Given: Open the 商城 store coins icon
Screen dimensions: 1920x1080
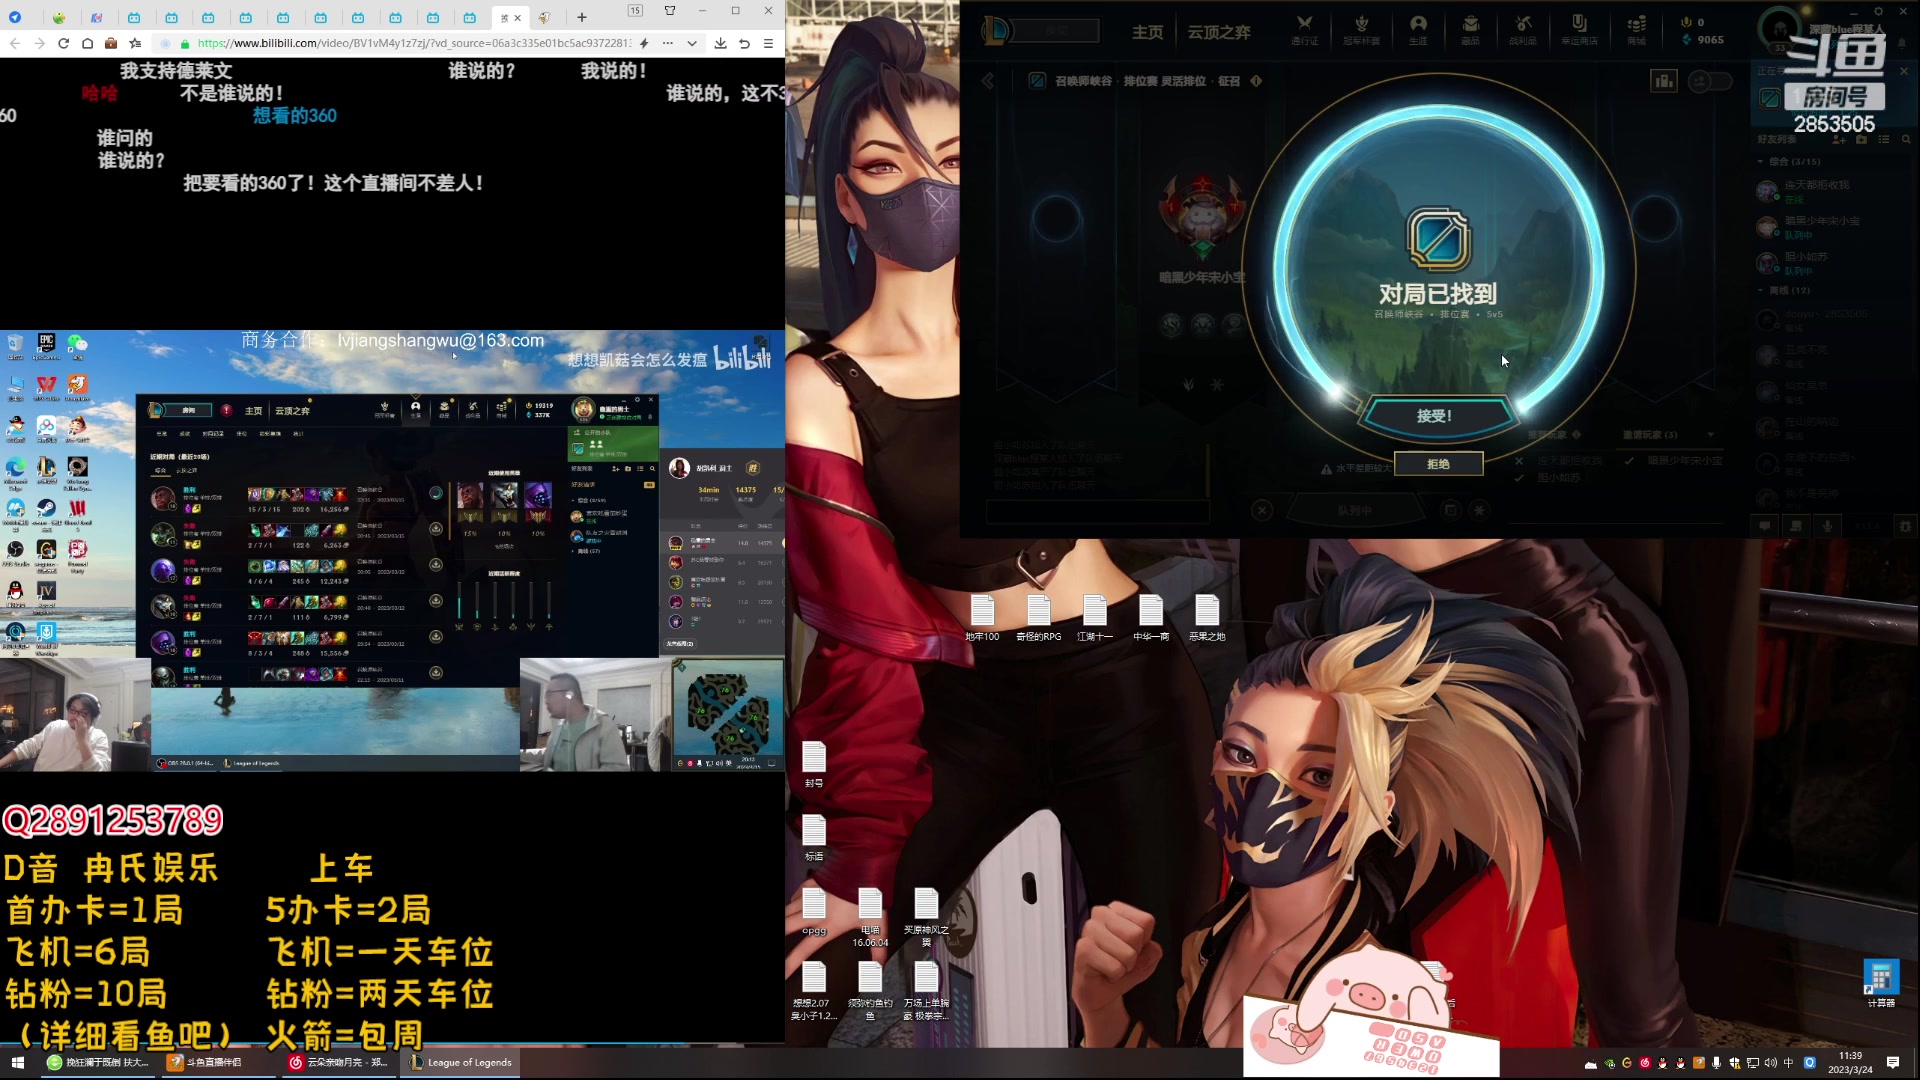Looking at the screenshot, I should point(1636,30).
